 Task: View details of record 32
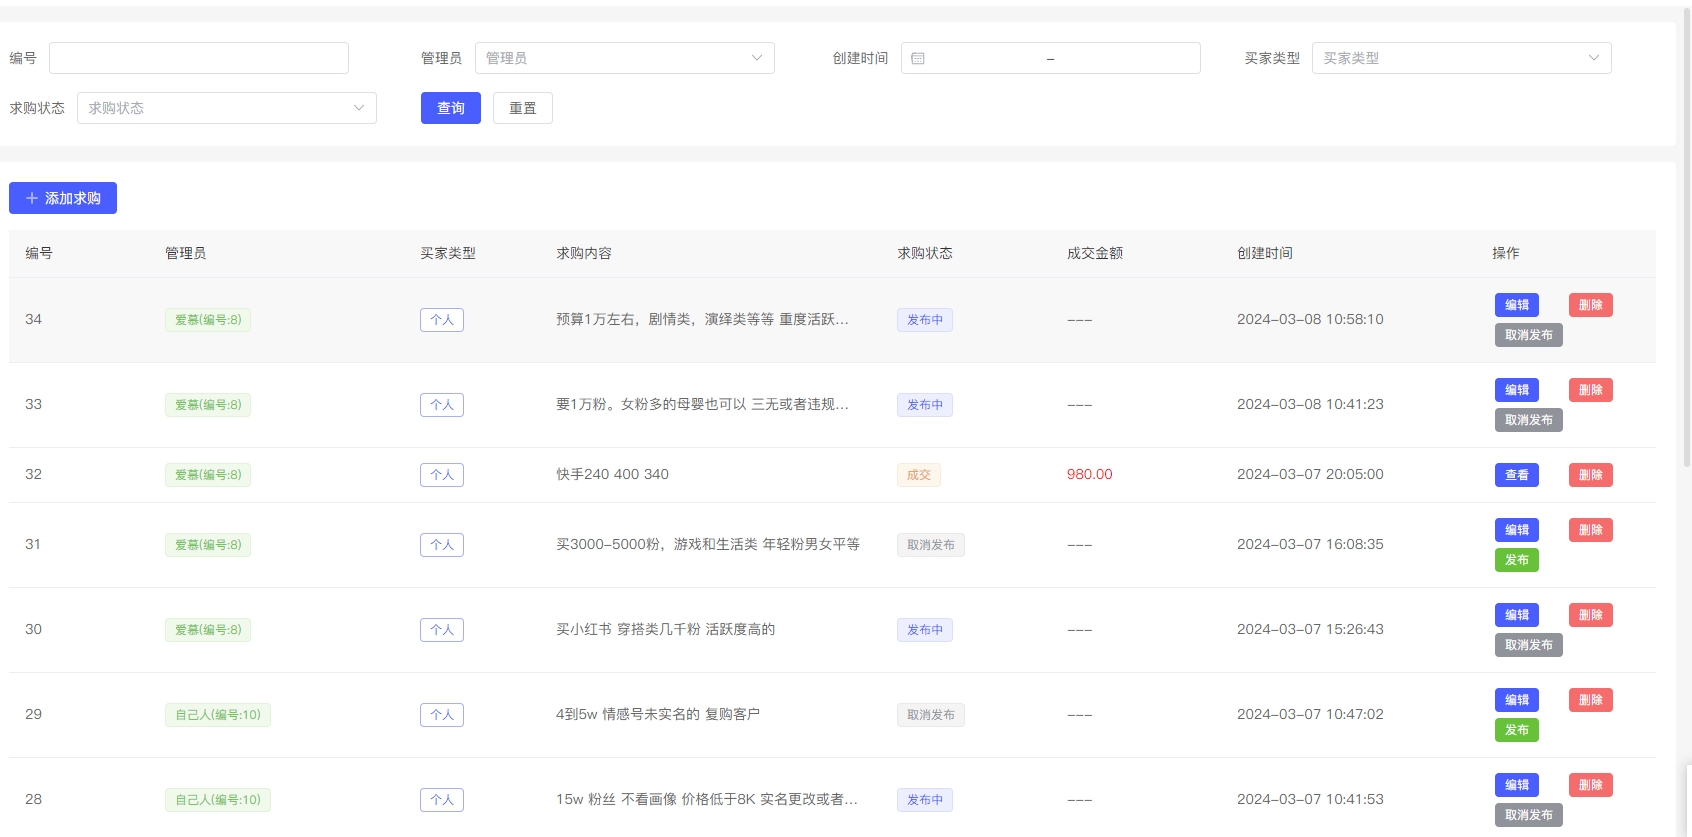coord(1516,475)
